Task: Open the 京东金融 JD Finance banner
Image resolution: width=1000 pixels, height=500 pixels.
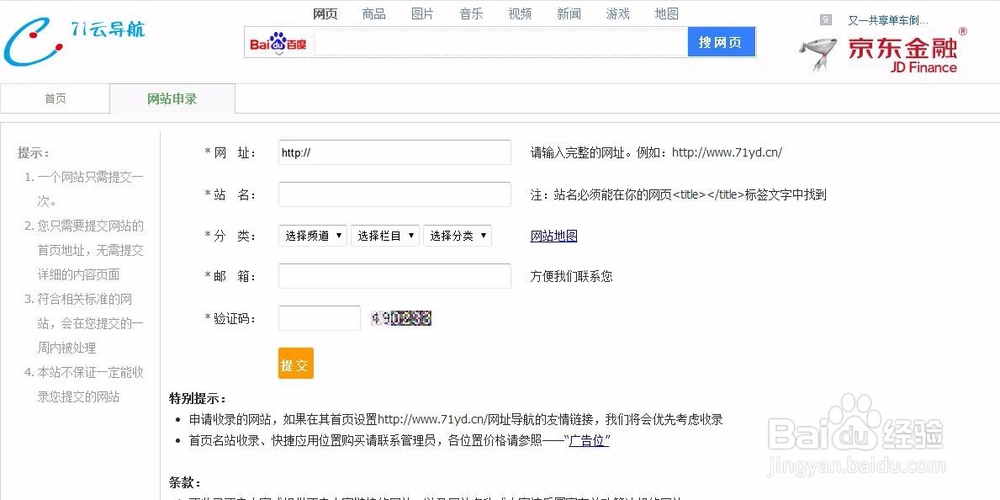Action: (883, 52)
